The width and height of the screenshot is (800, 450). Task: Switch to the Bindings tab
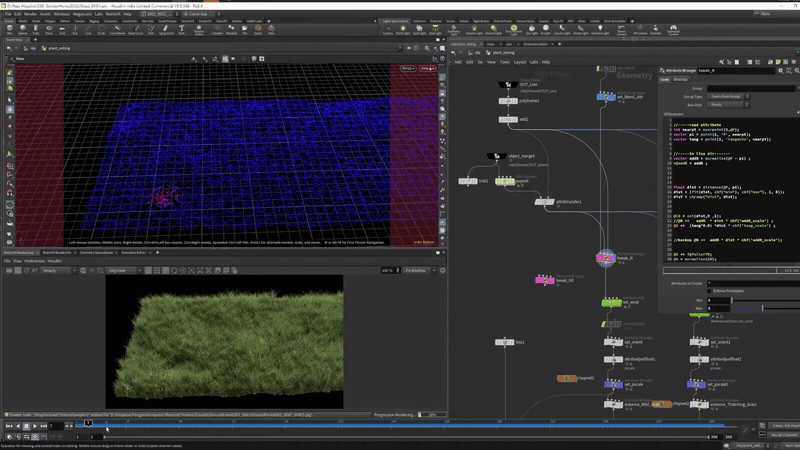click(679, 79)
